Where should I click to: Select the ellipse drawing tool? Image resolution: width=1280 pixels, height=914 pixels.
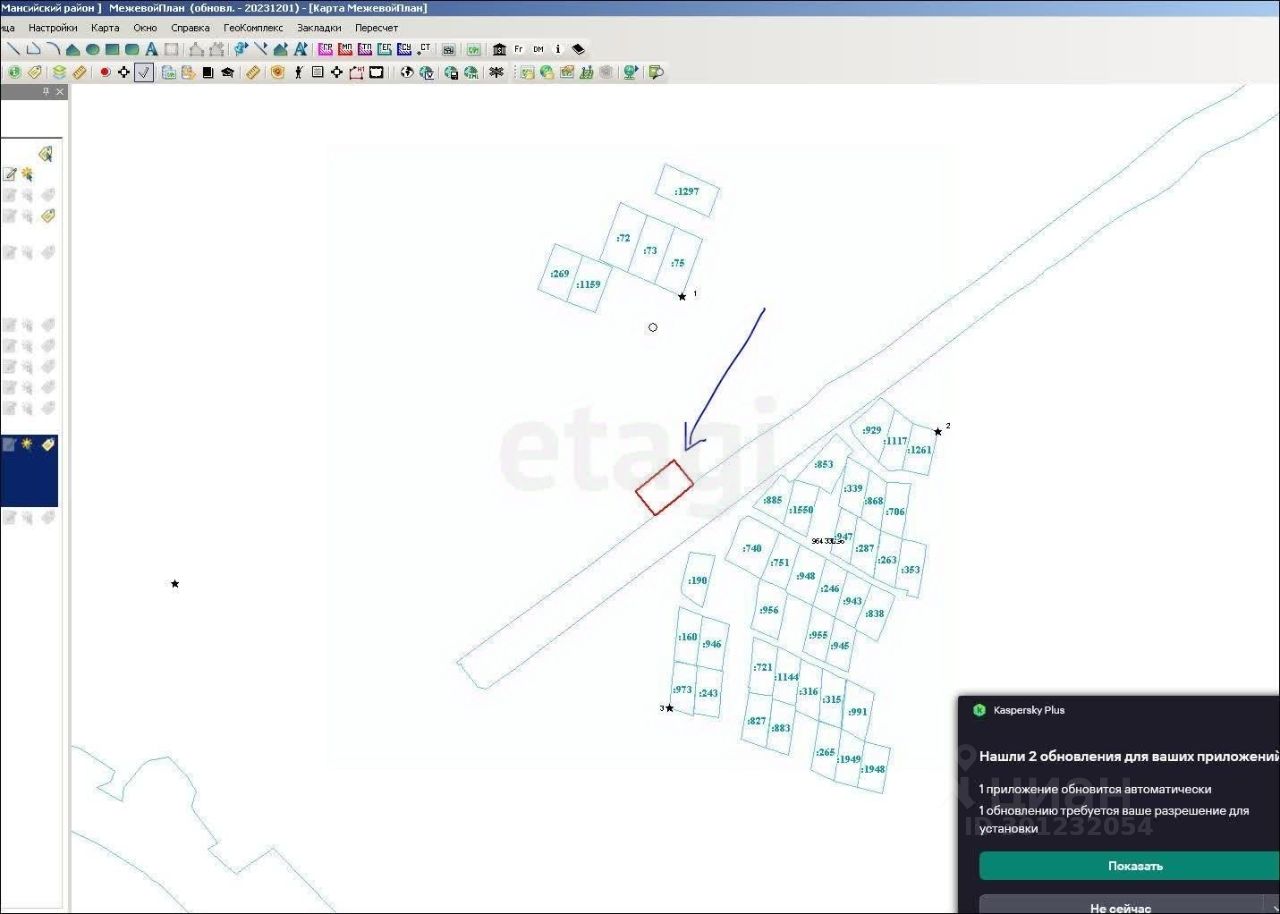[92, 49]
